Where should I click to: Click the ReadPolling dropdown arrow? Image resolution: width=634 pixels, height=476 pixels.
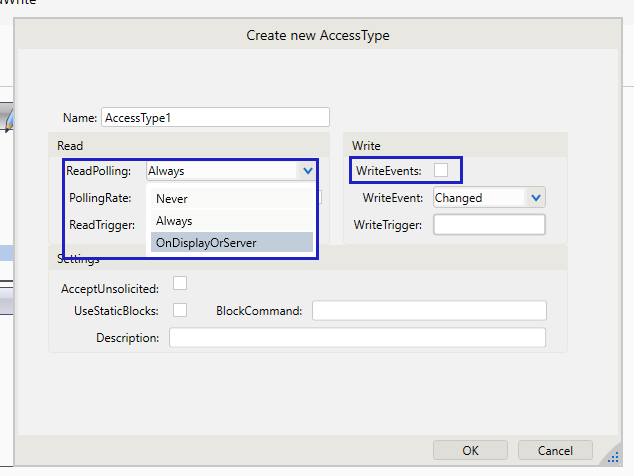click(306, 171)
